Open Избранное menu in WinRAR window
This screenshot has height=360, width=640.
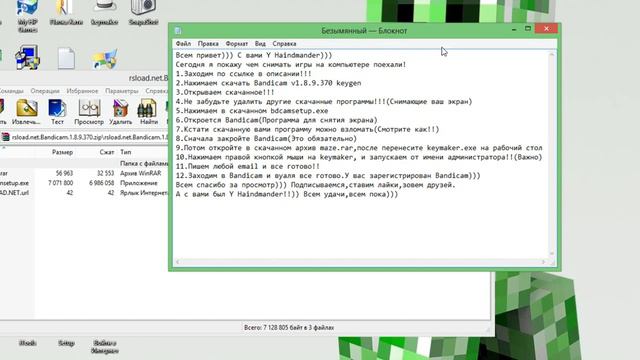82,91
